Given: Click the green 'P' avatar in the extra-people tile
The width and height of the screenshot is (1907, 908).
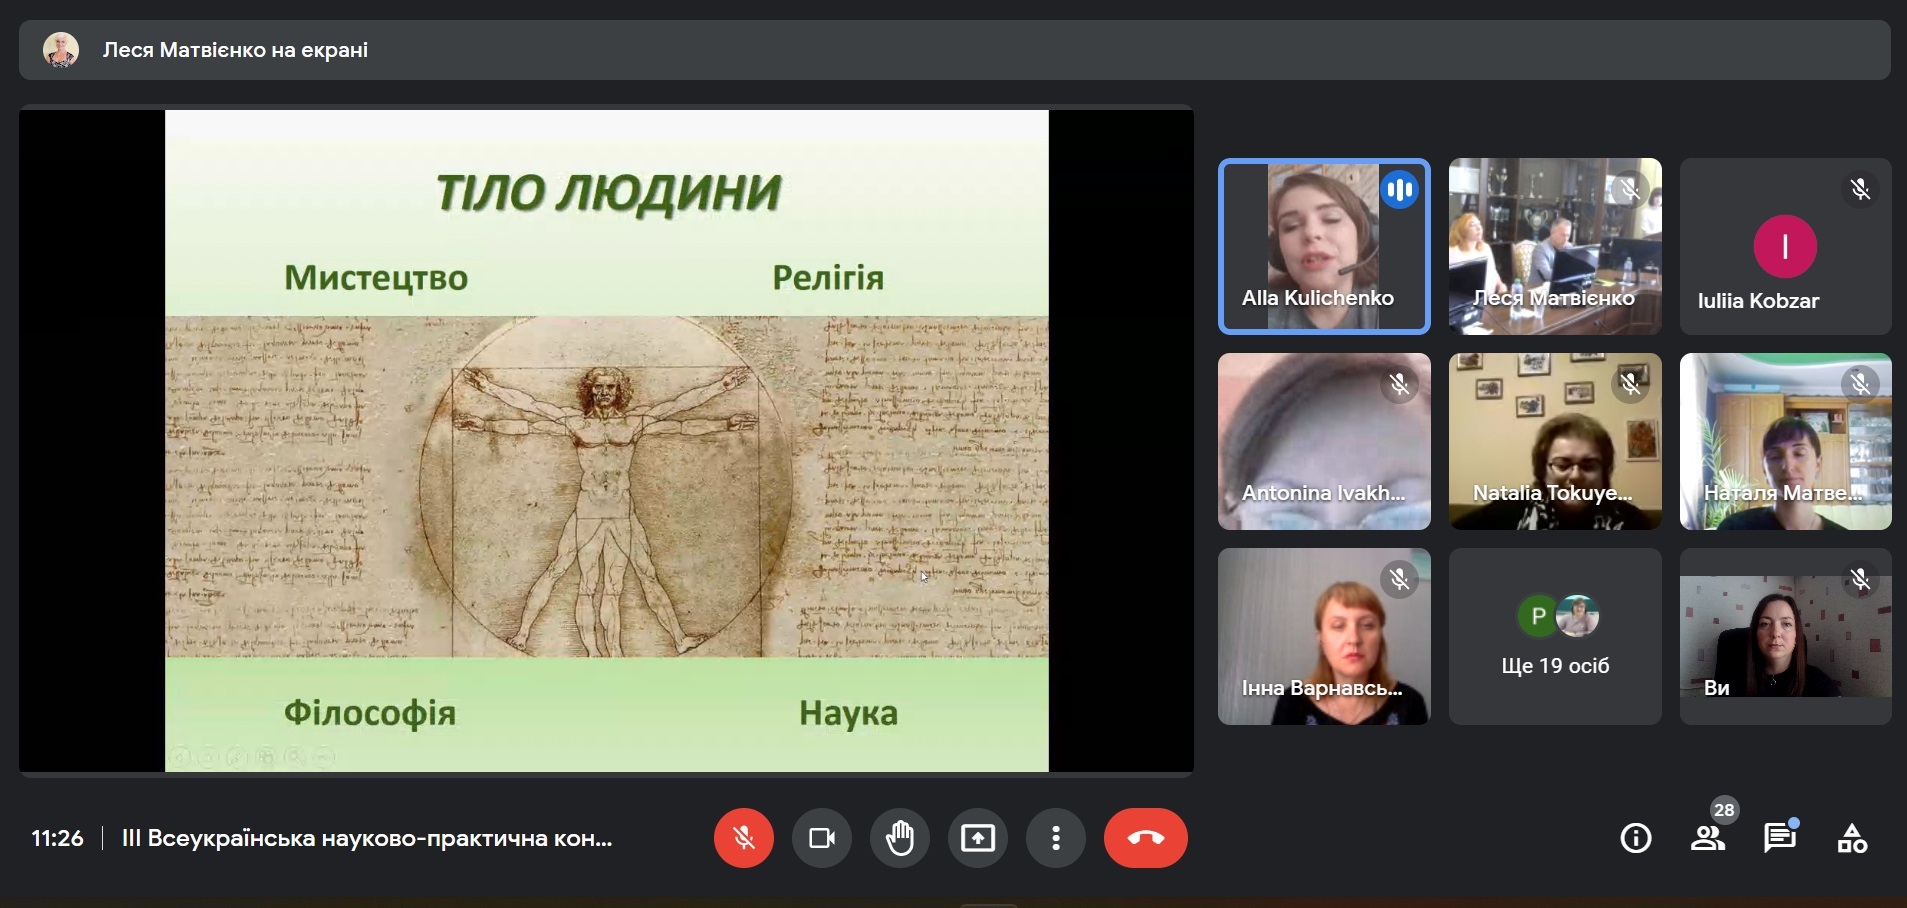Looking at the screenshot, I should (x=1538, y=616).
